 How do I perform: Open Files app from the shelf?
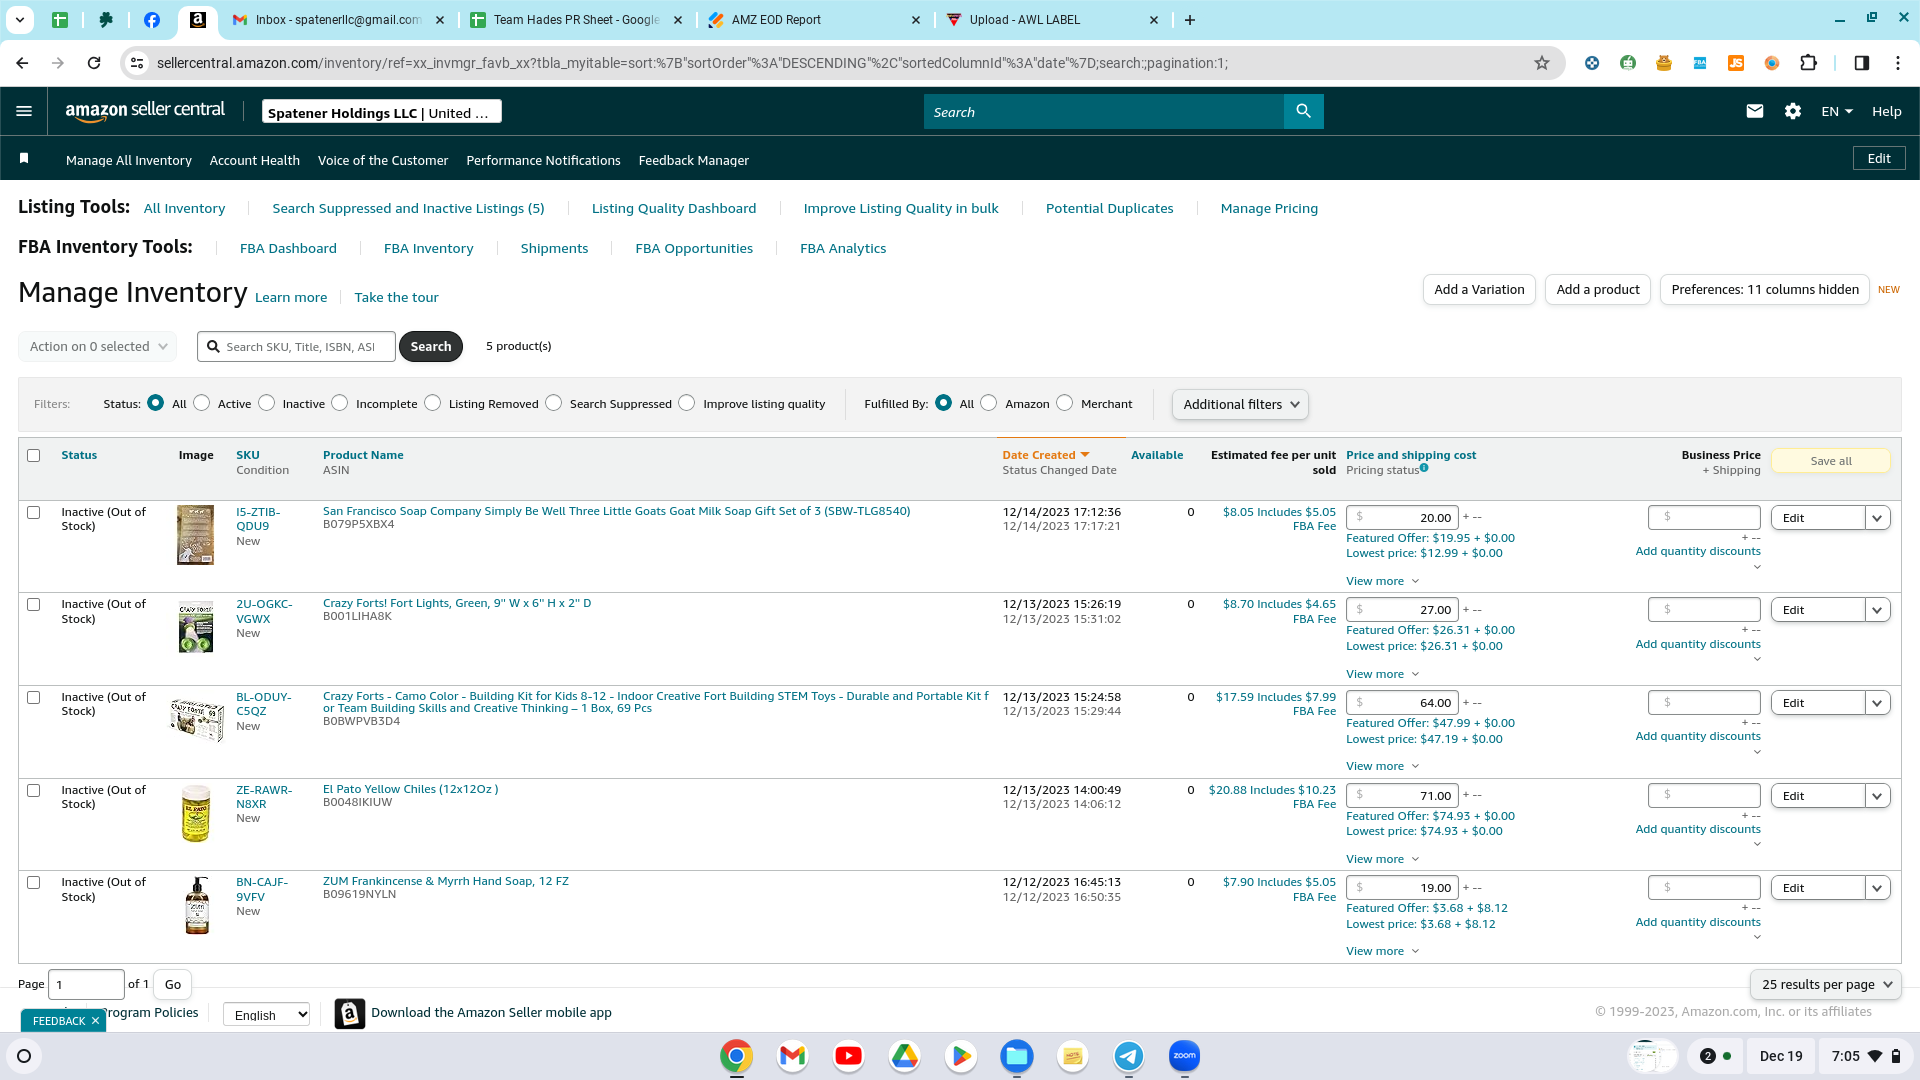coord(1016,1056)
